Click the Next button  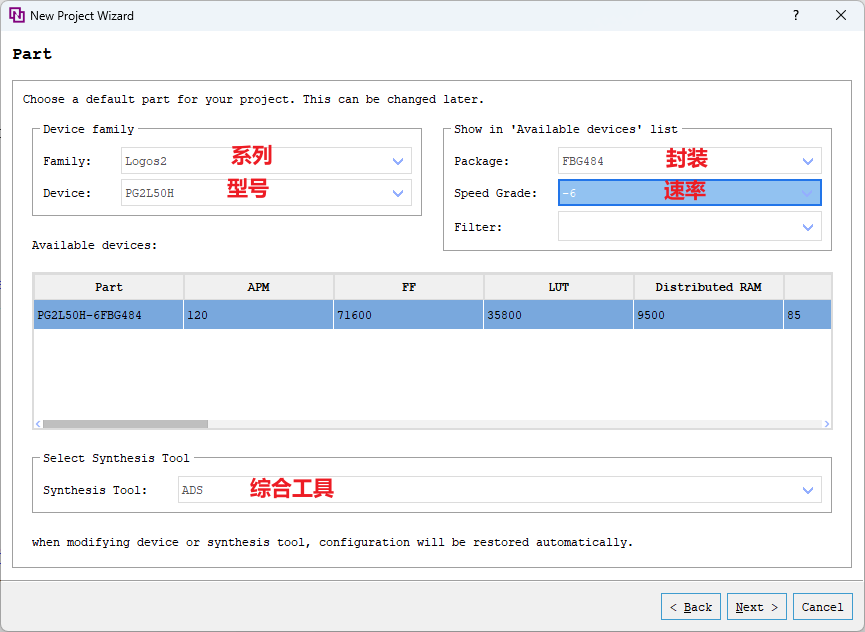coord(756,606)
